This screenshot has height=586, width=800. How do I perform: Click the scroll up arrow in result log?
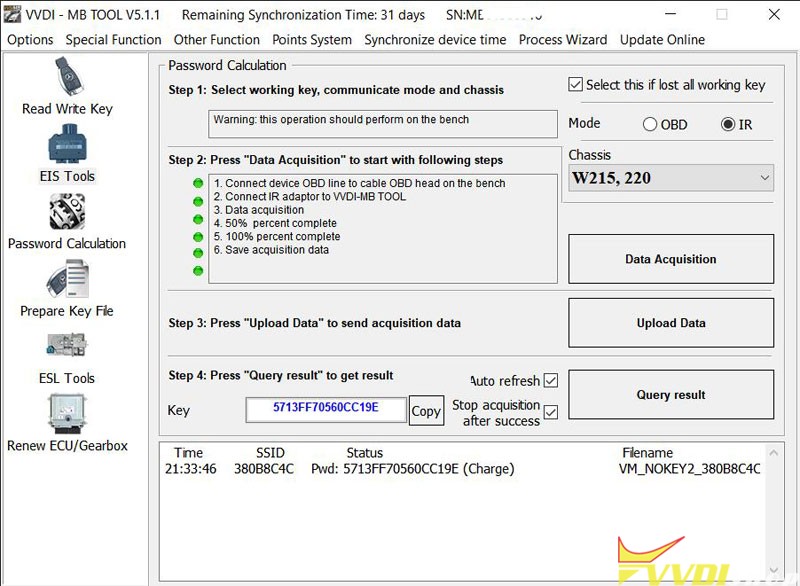(773, 453)
